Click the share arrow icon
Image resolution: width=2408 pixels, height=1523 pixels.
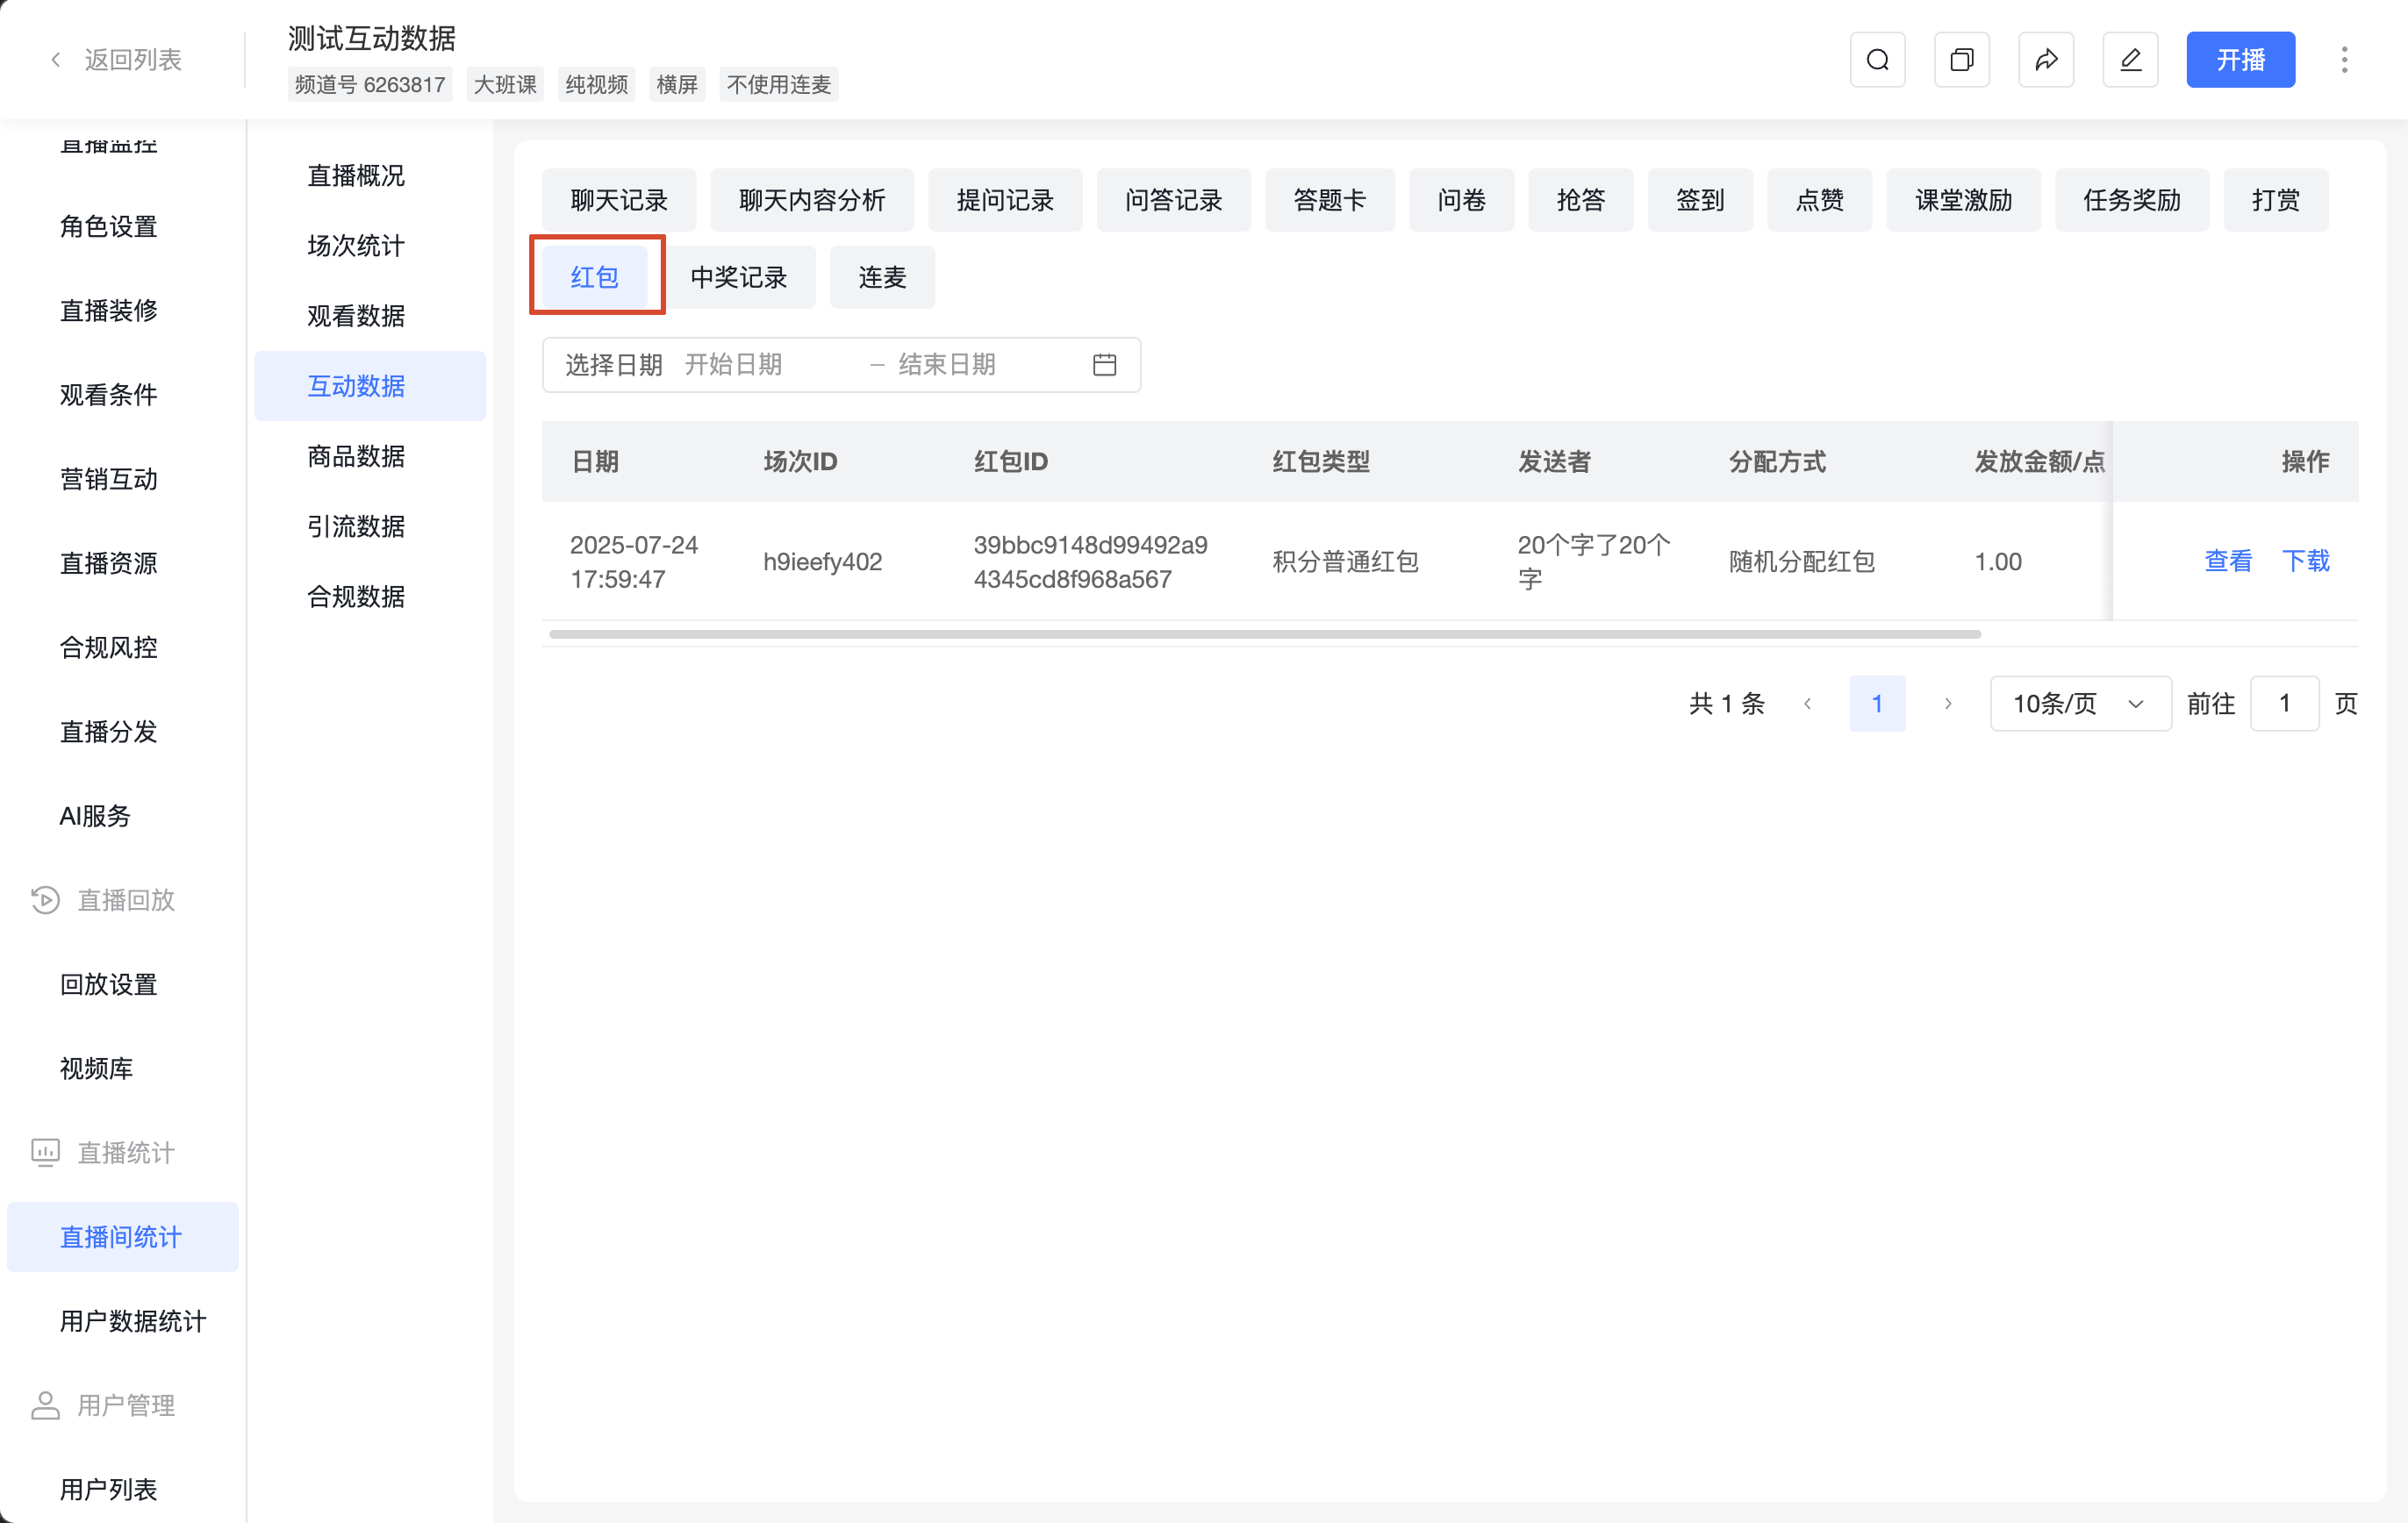2046,60
